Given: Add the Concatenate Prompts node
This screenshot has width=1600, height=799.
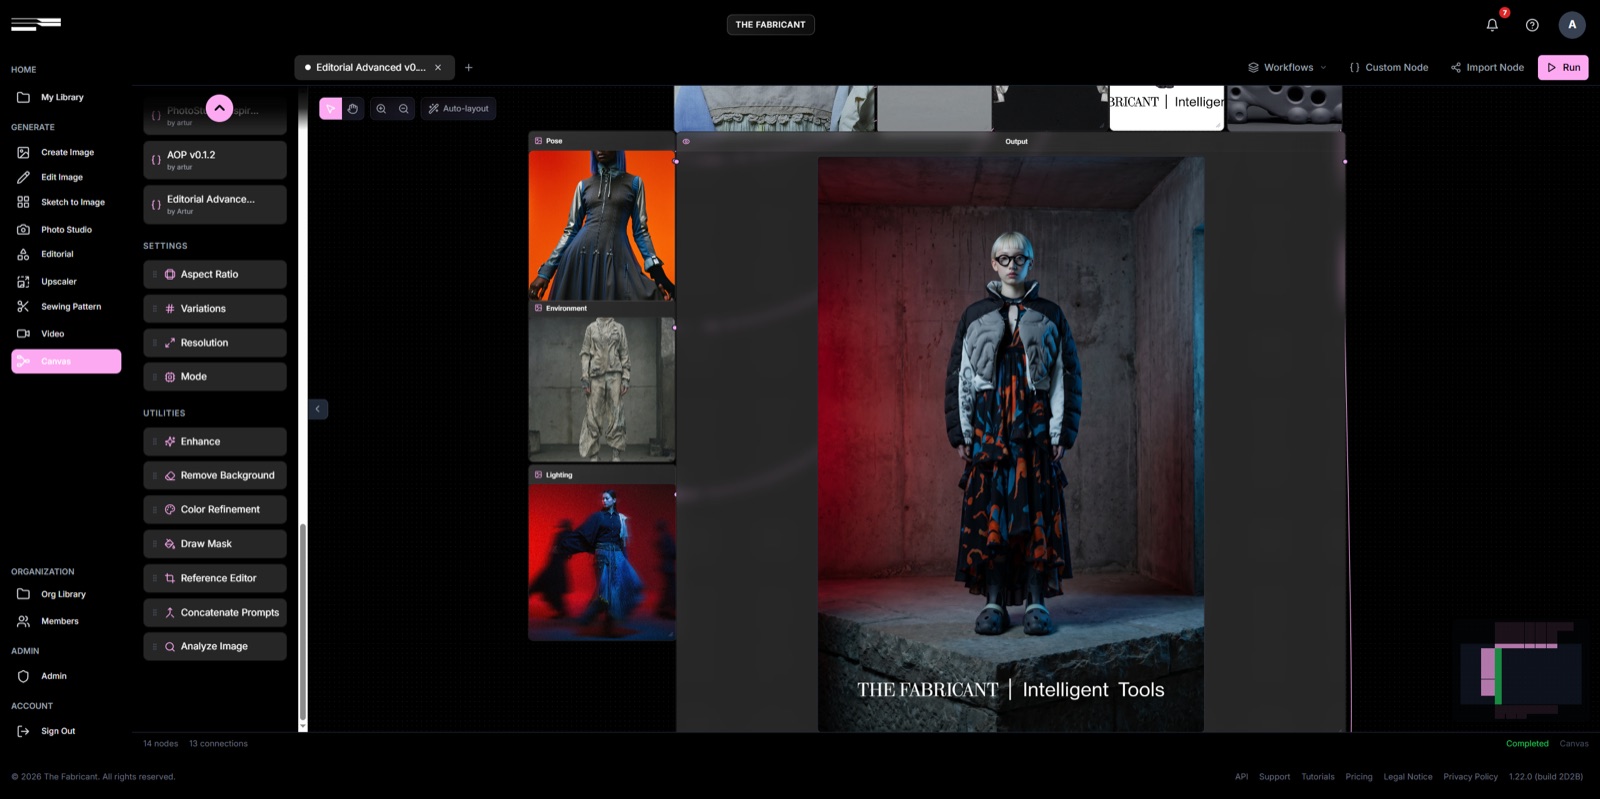Looking at the screenshot, I should pos(215,612).
